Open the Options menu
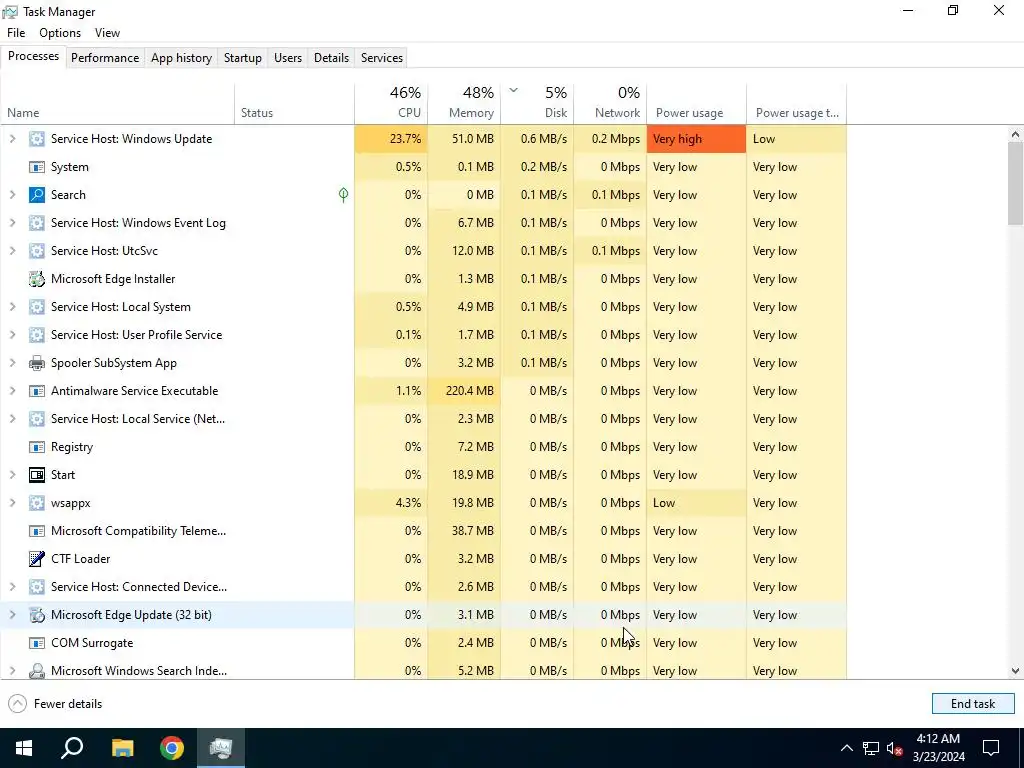 (60, 33)
